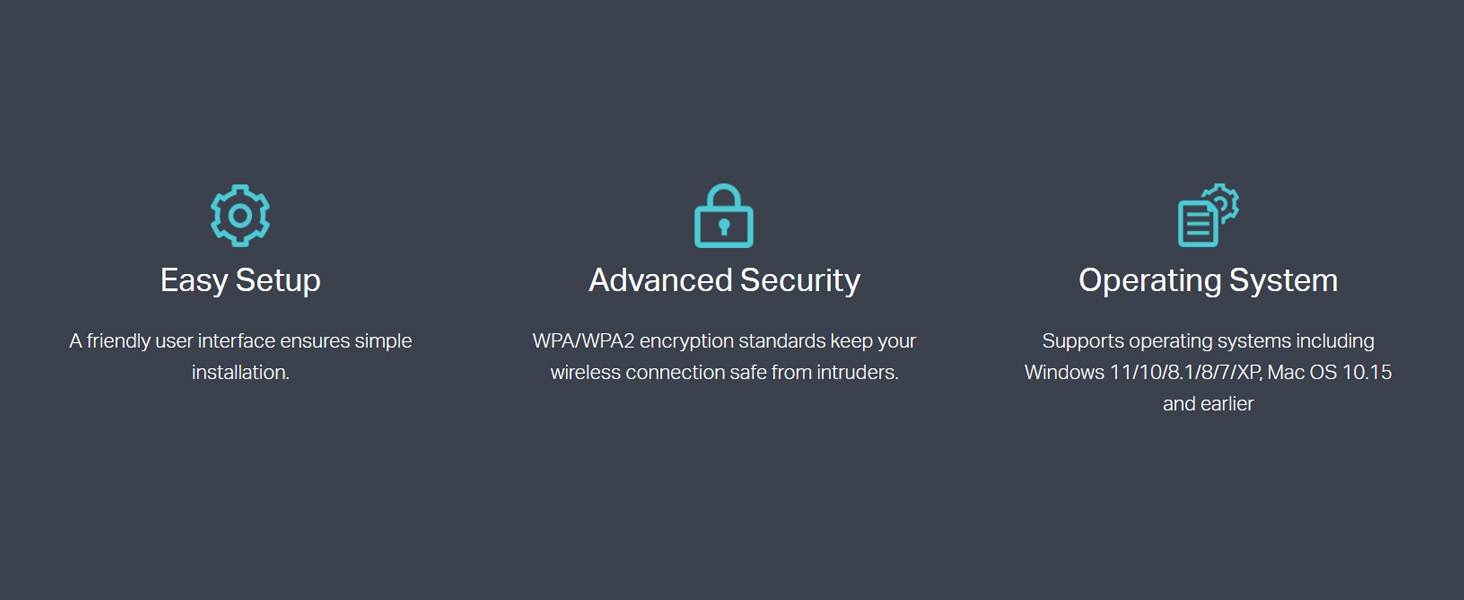Click the "encryption standards keep your" text
The height and width of the screenshot is (600, 1464).
point(778,341)
